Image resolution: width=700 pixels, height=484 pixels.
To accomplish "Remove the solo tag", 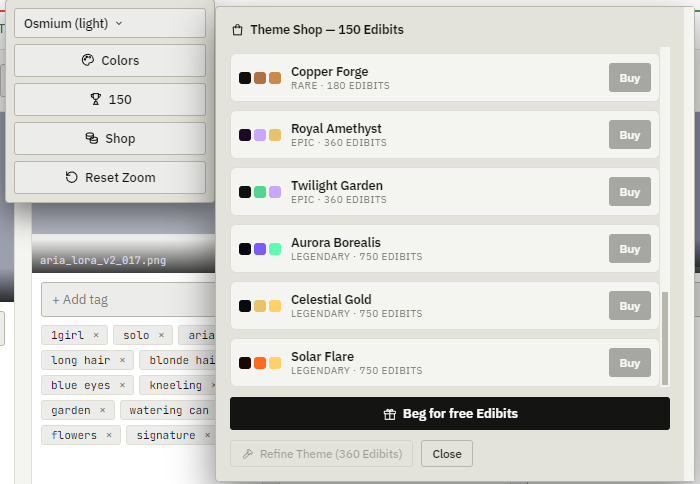I will 161,335.
